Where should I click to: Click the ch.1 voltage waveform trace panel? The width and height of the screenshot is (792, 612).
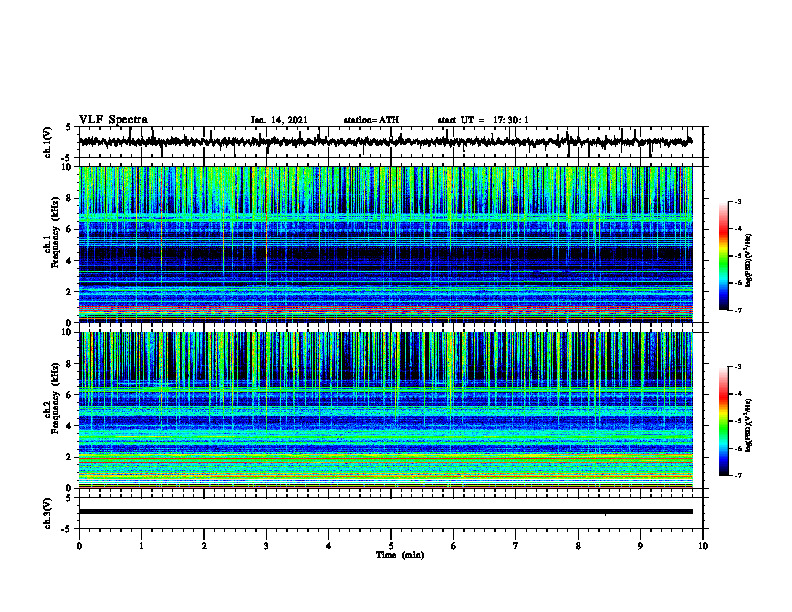[390, 142]
